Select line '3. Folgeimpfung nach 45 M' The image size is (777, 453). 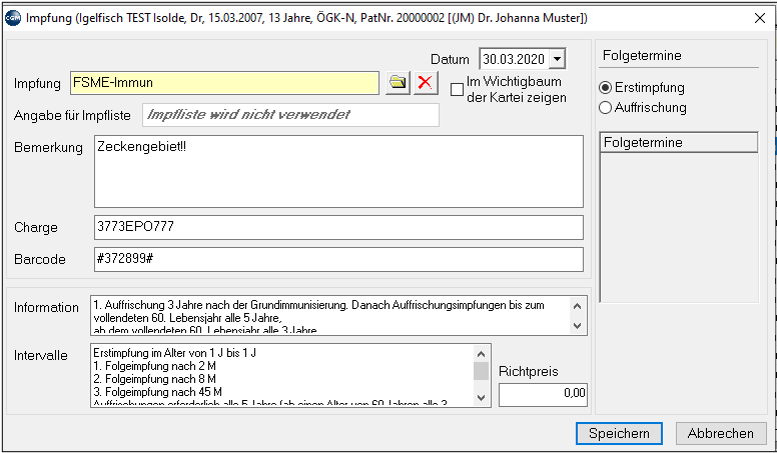coord(158,393)
